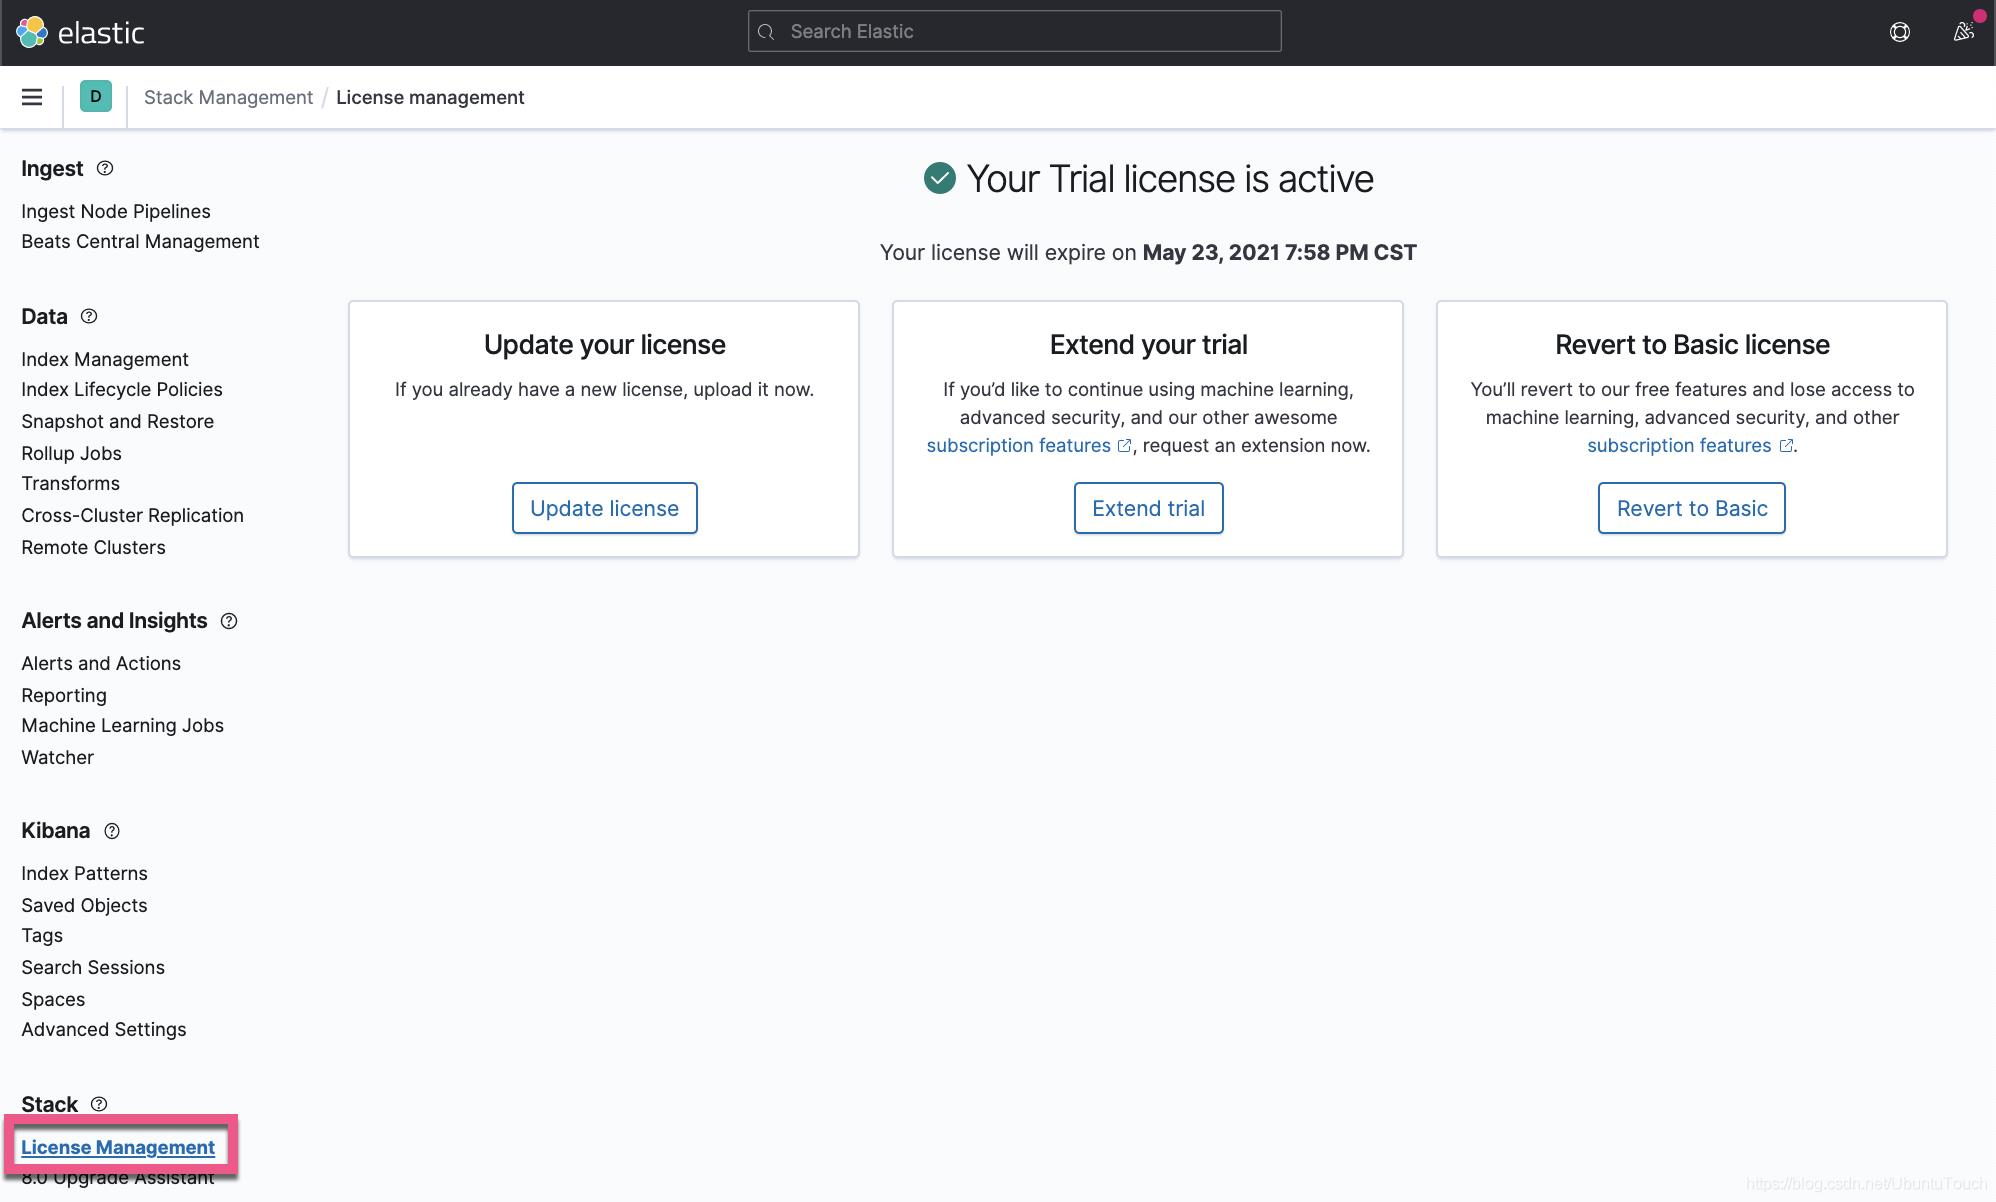Click the Revert to Basic button
This screenshot has height=1202, width=1996.
click(1692, 508)
